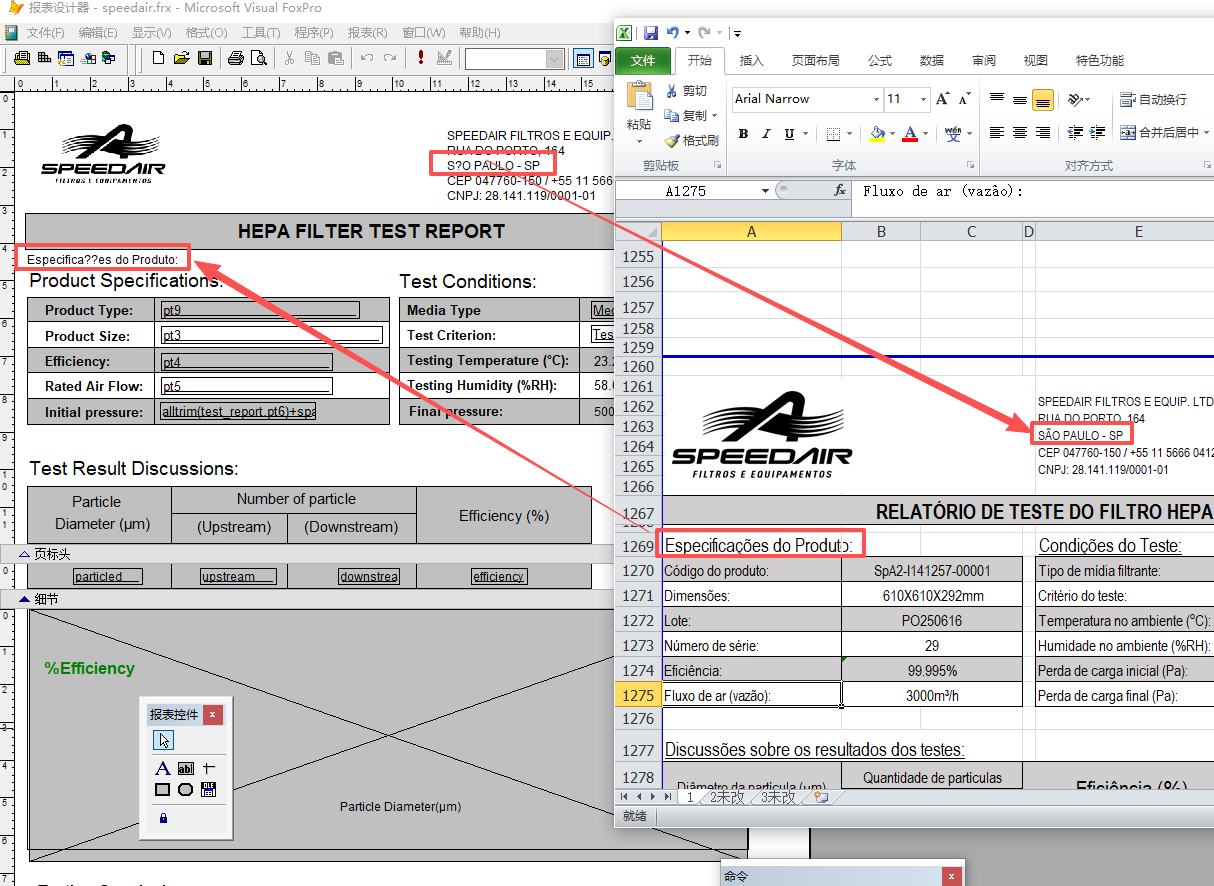Choose the Select Objects pointer tool
Viewport: 1214px width, 886px height.
coord(163,740)
